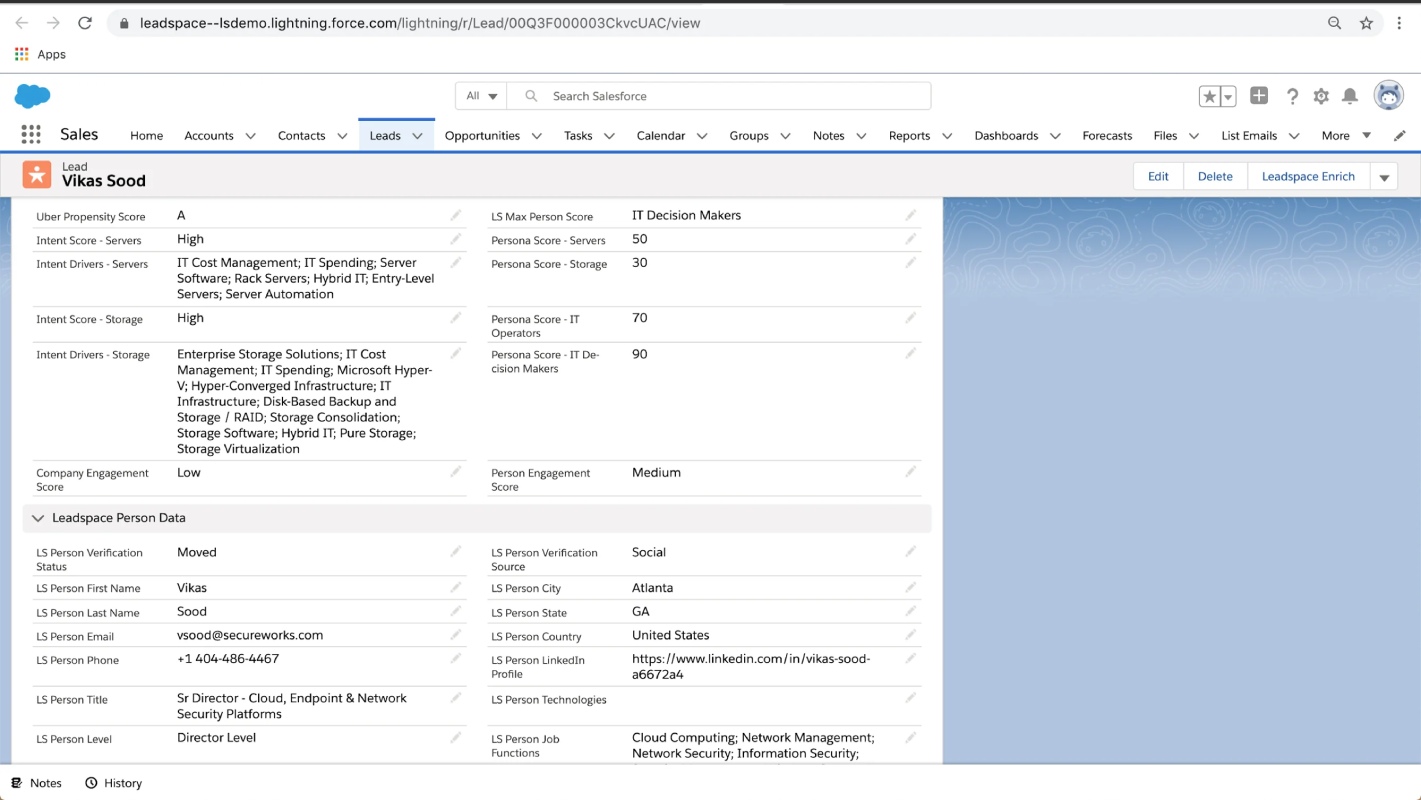
Task: Open the Setup gear icon
Action: (1321, 96)
